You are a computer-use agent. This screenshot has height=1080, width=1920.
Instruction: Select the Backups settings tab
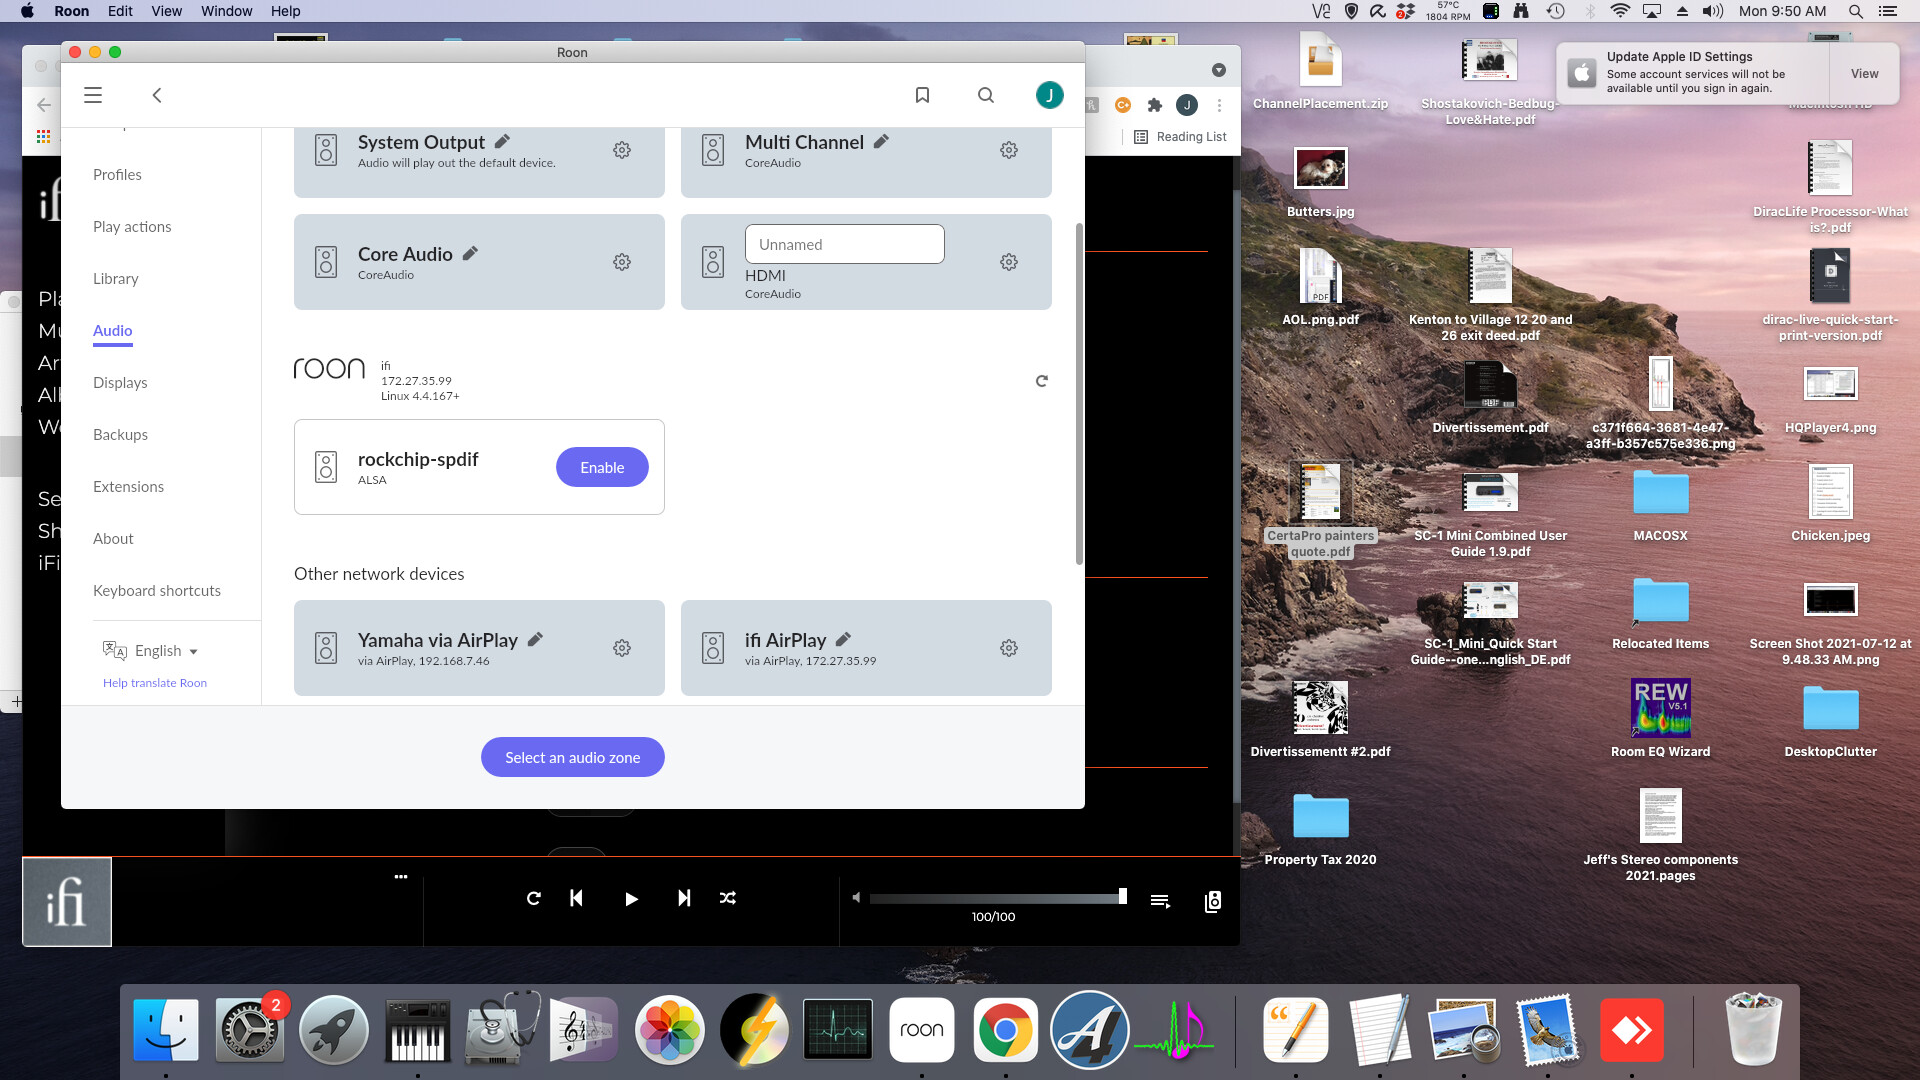120,435
